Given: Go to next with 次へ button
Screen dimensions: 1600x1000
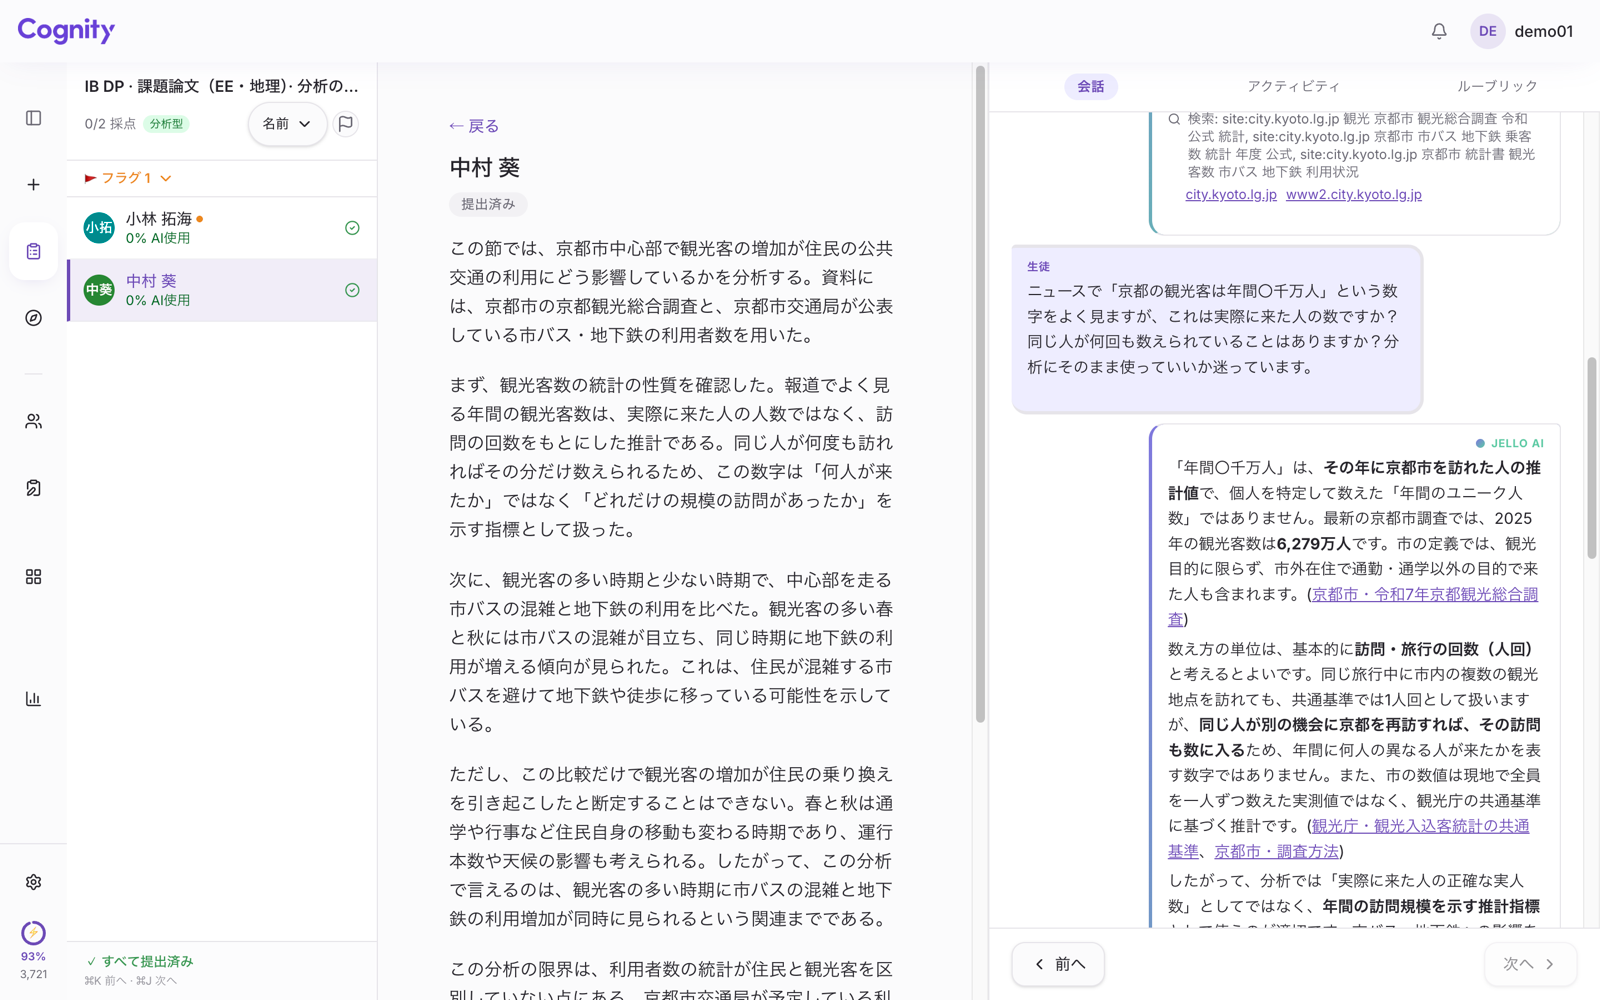Looking at the screenshot, I should coord(1530,964).
